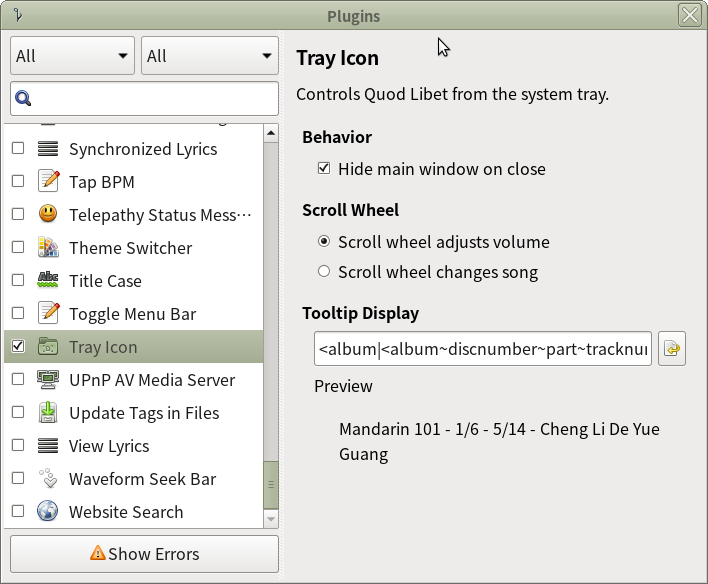Select View Lyrics in plugin list
The height and width of the screenshot is (584, 708).
(109, 446)
